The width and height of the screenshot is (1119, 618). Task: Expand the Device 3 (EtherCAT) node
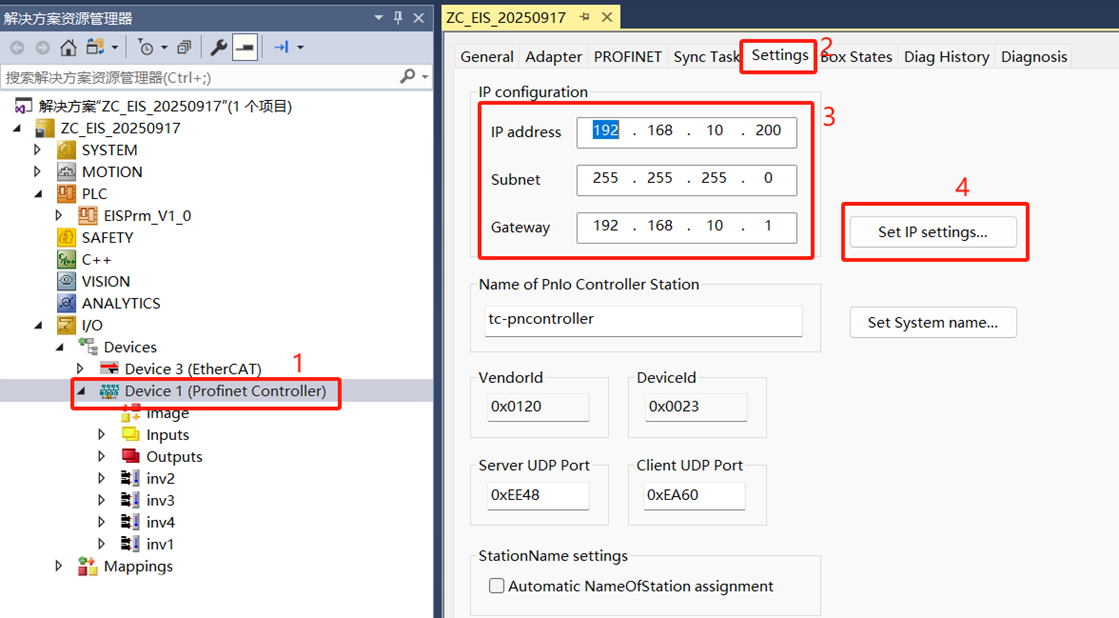coord(81,369)
